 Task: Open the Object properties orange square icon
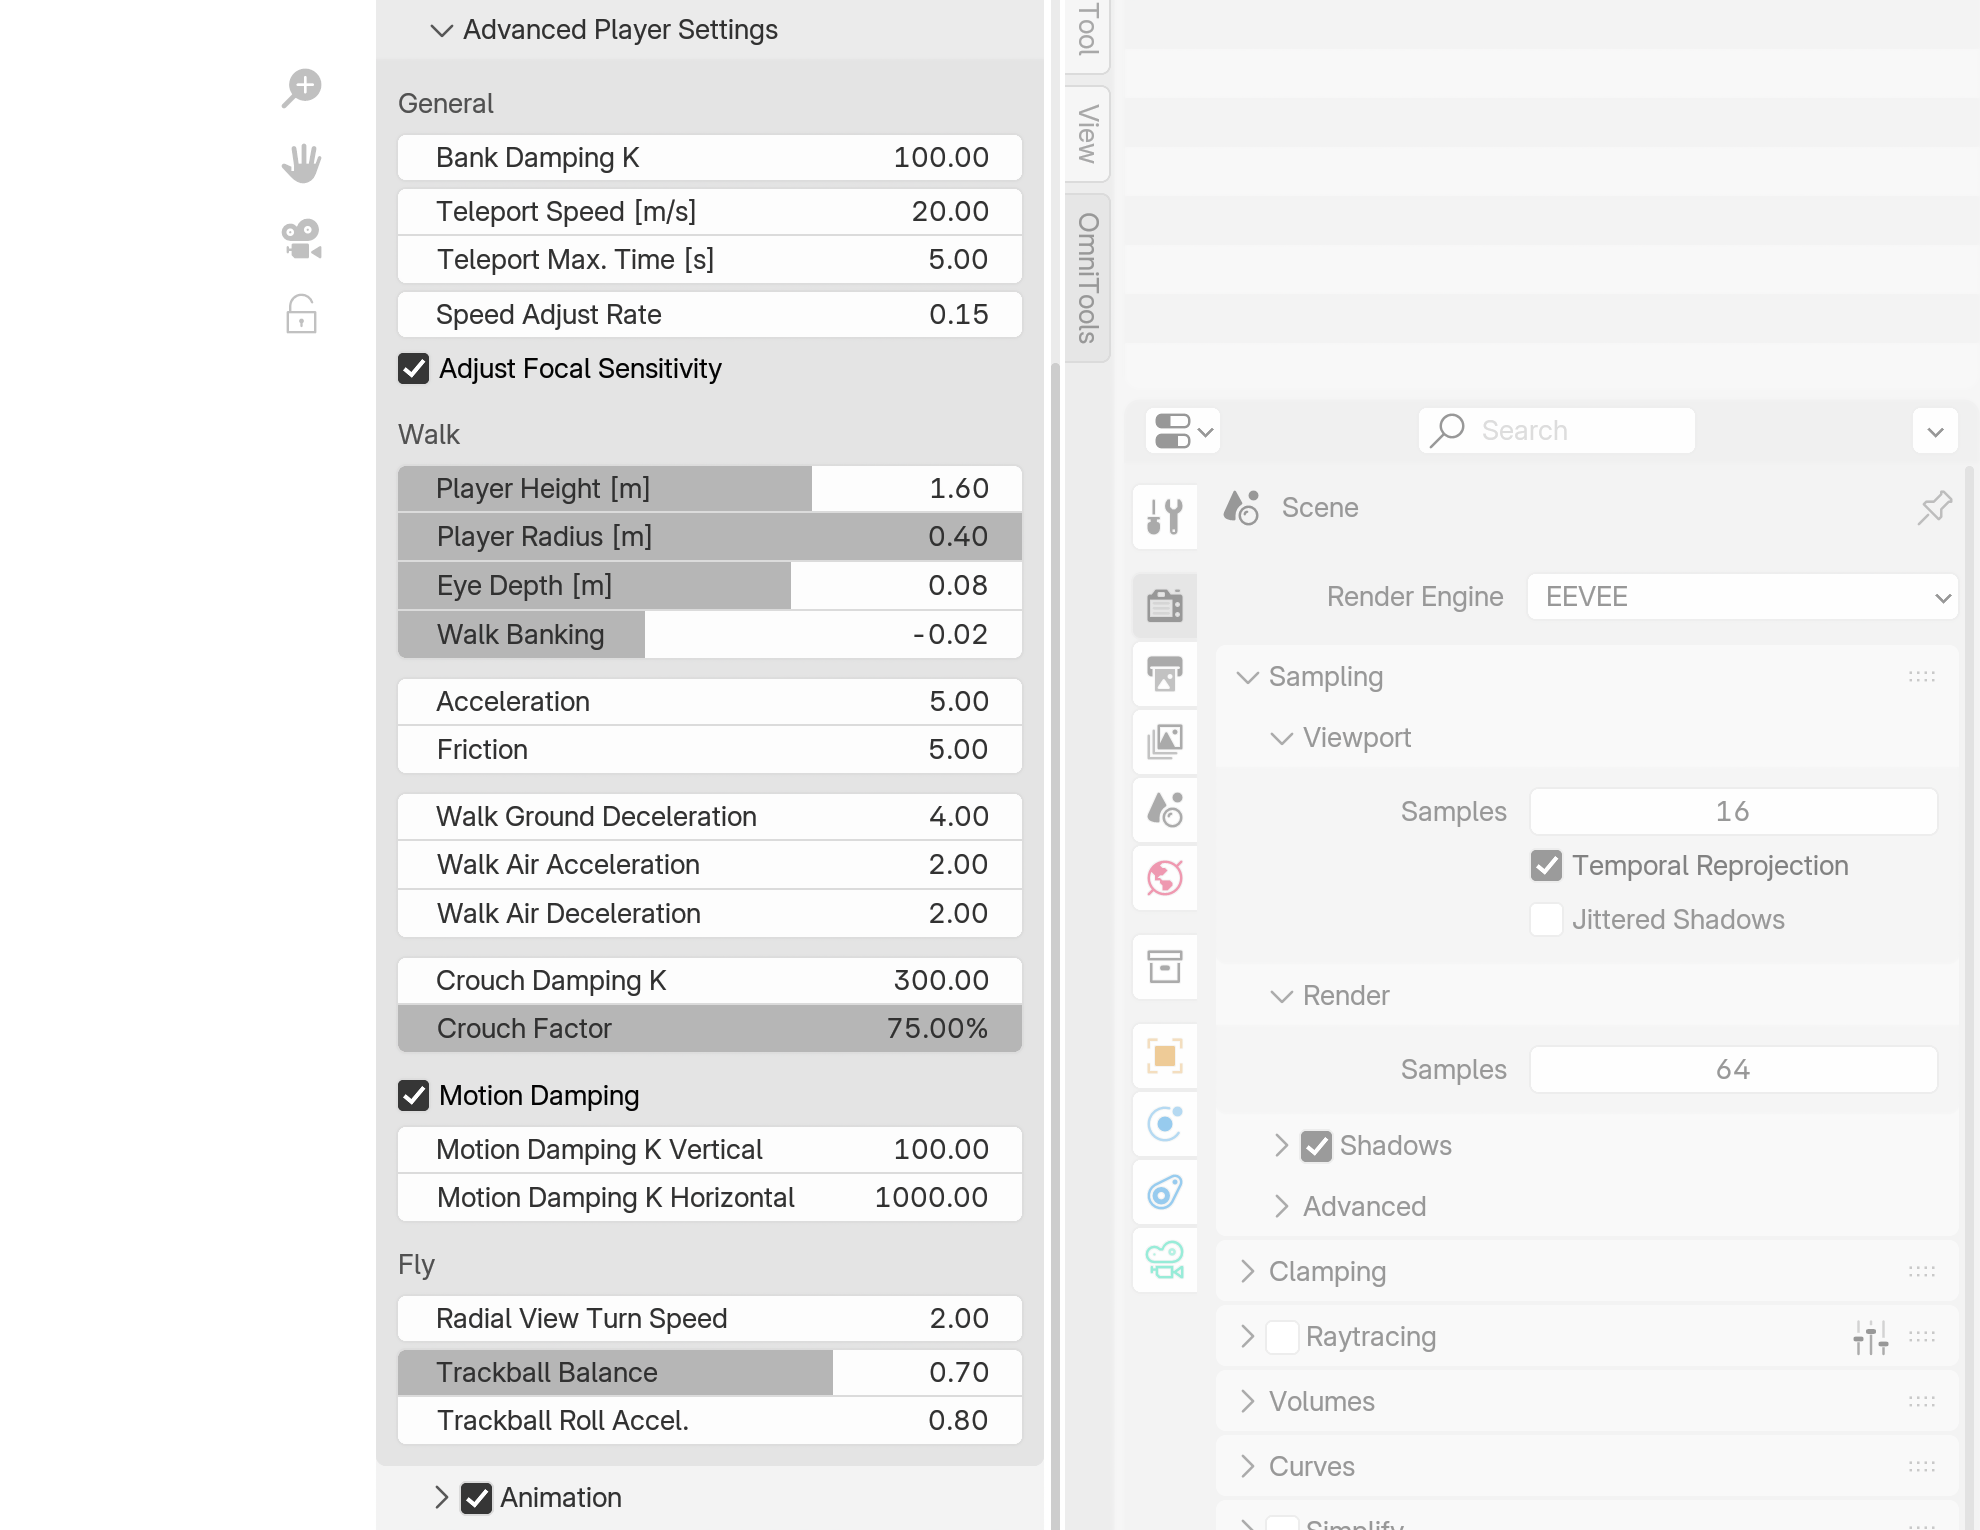[x=1165, y=1055]
